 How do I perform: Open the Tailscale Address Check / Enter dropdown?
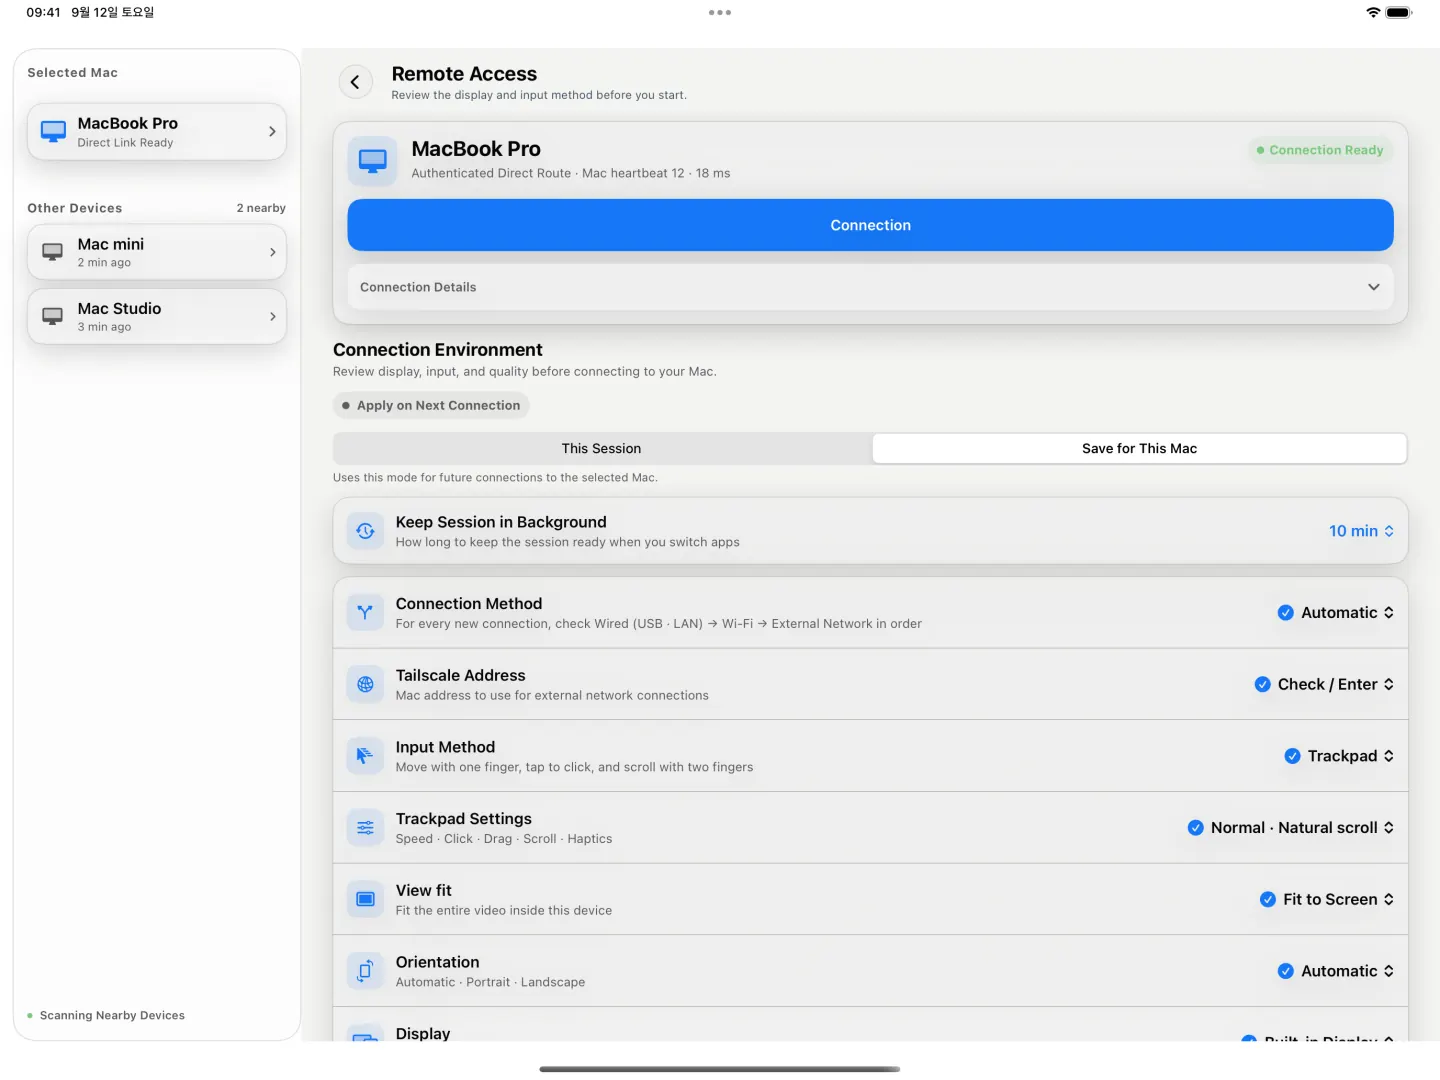[1324, 685]
